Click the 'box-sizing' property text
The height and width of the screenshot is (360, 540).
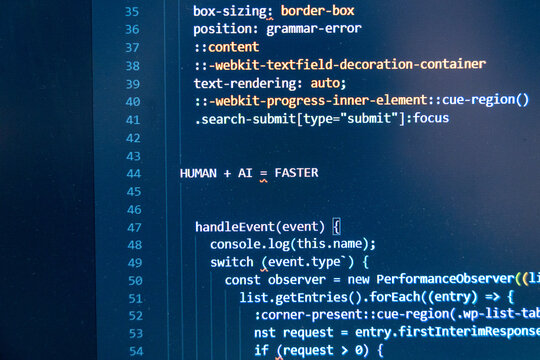(230, 11)
